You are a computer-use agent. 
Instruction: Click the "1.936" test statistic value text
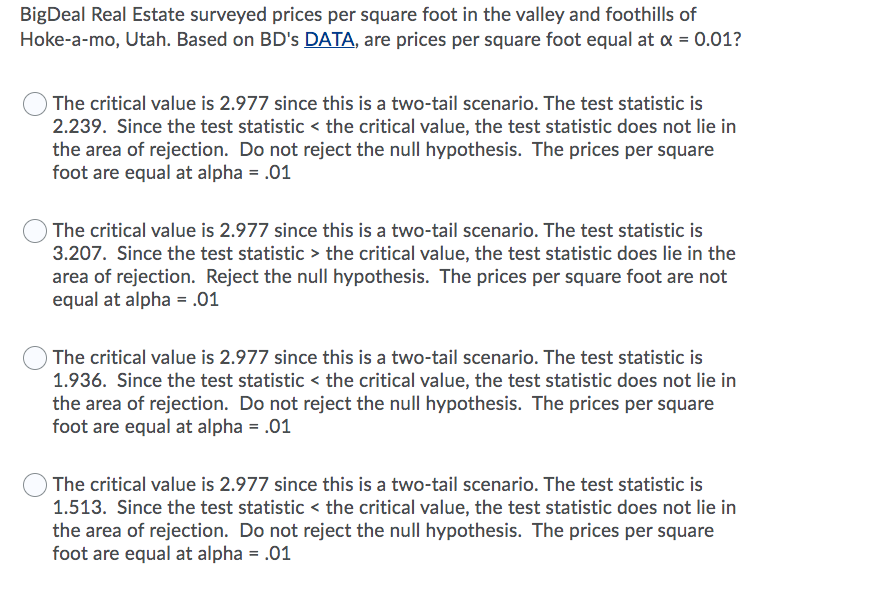click(x=79, y=380)
